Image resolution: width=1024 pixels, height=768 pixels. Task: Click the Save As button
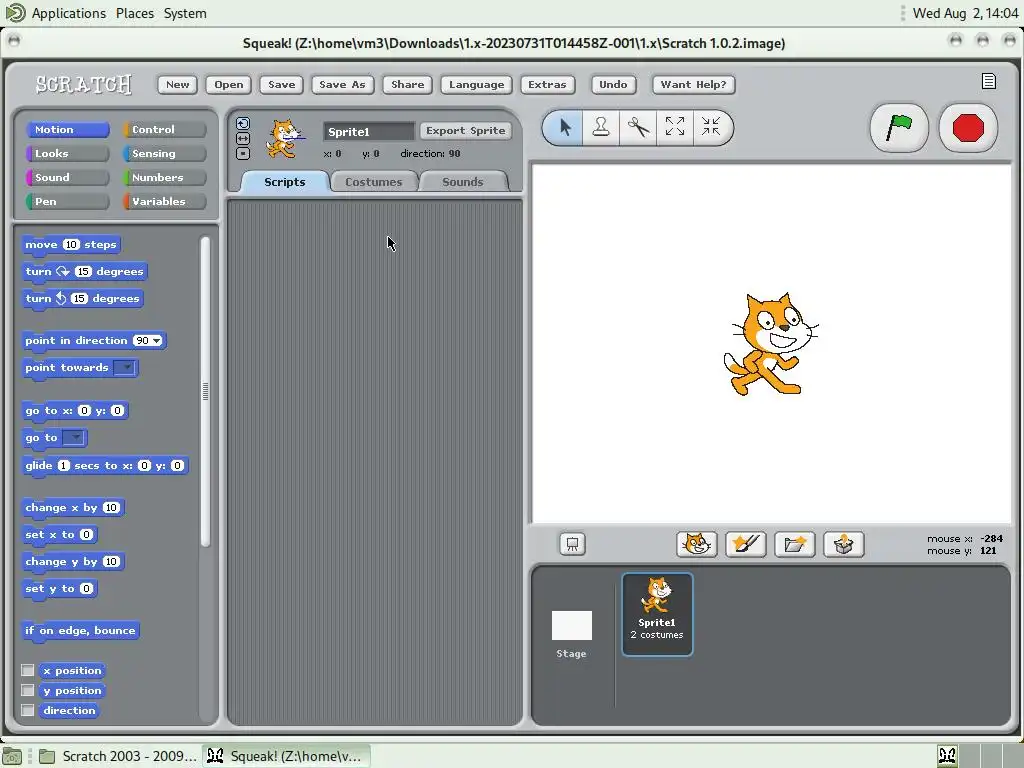(342, 84)
